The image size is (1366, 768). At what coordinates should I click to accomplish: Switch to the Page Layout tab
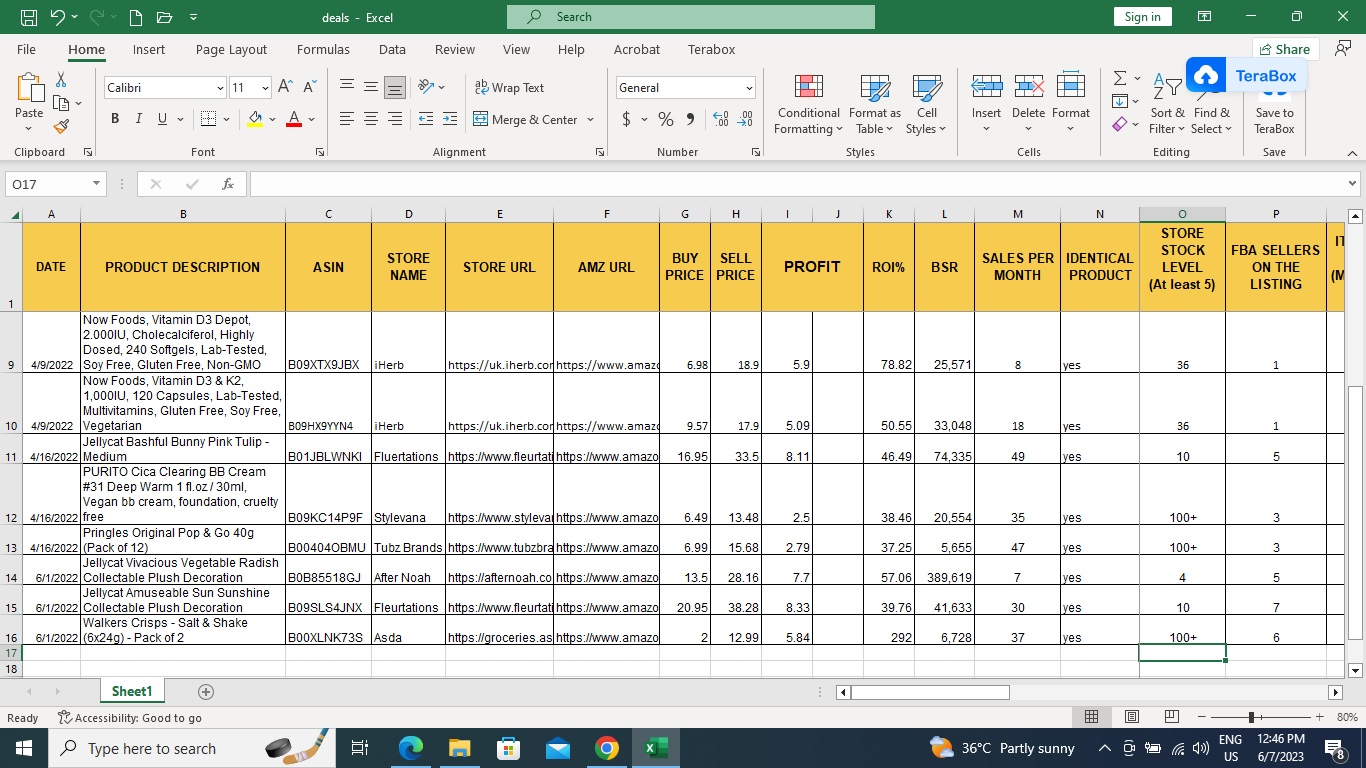pyautogui.click(x=232, y=49)
